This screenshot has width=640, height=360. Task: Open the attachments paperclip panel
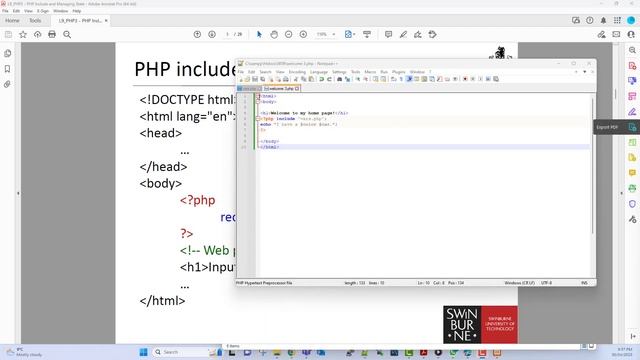[x=7, y=84]
